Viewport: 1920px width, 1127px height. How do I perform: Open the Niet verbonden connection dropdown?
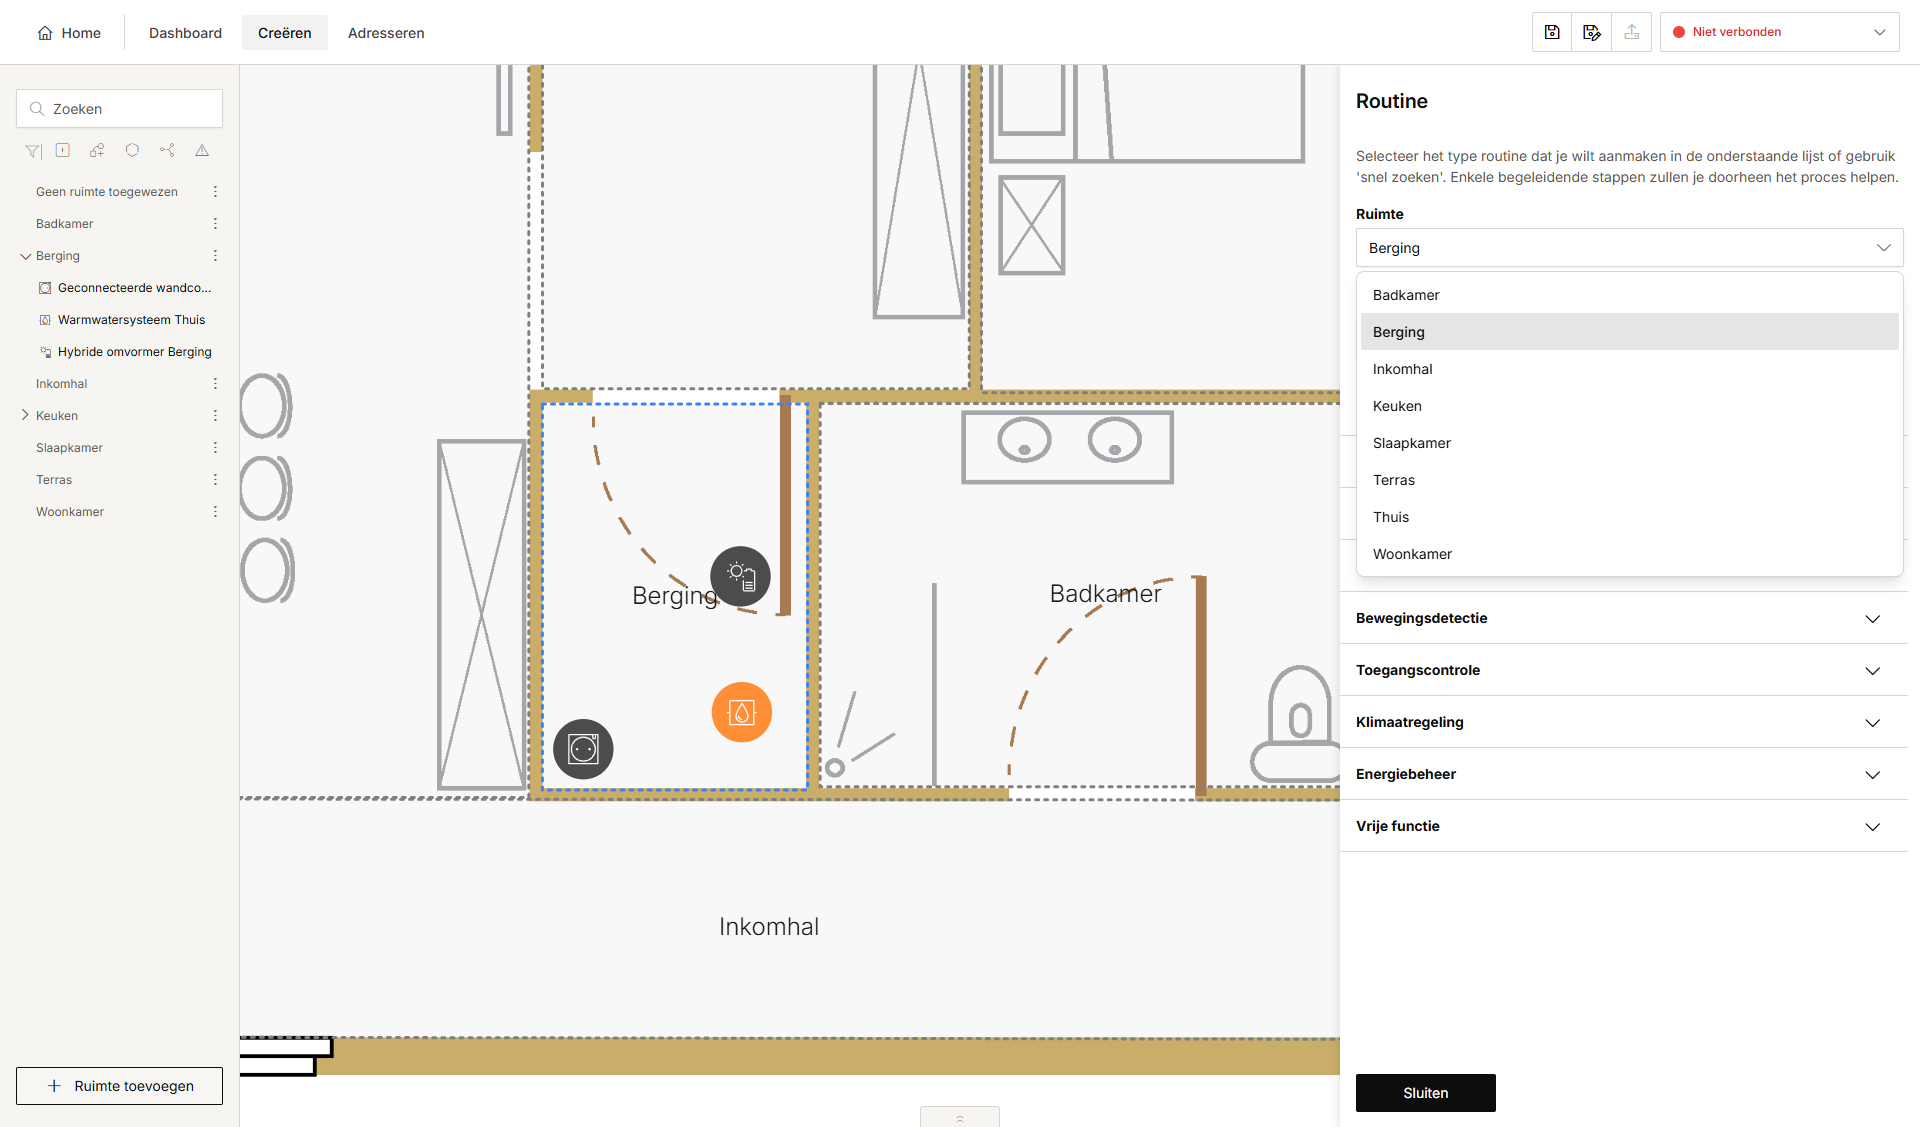tap(1779, 32)
